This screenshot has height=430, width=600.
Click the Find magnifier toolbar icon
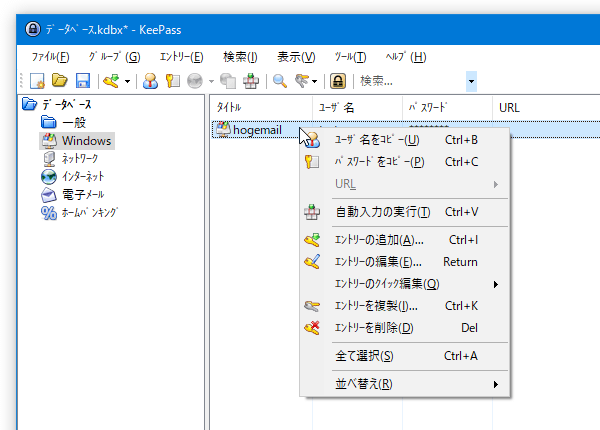[x=280, y=81]
